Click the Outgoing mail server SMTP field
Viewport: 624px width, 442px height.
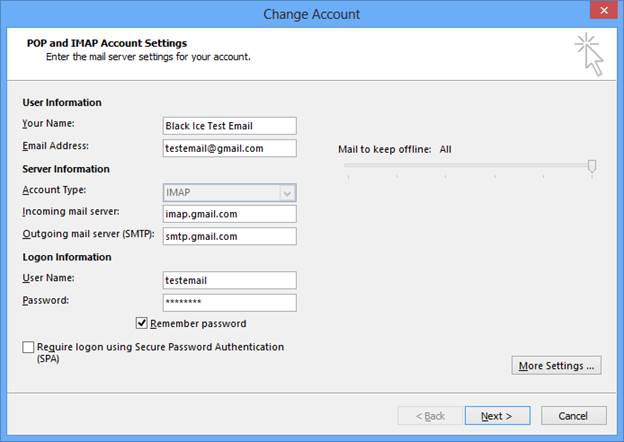(x=229, y=236)
